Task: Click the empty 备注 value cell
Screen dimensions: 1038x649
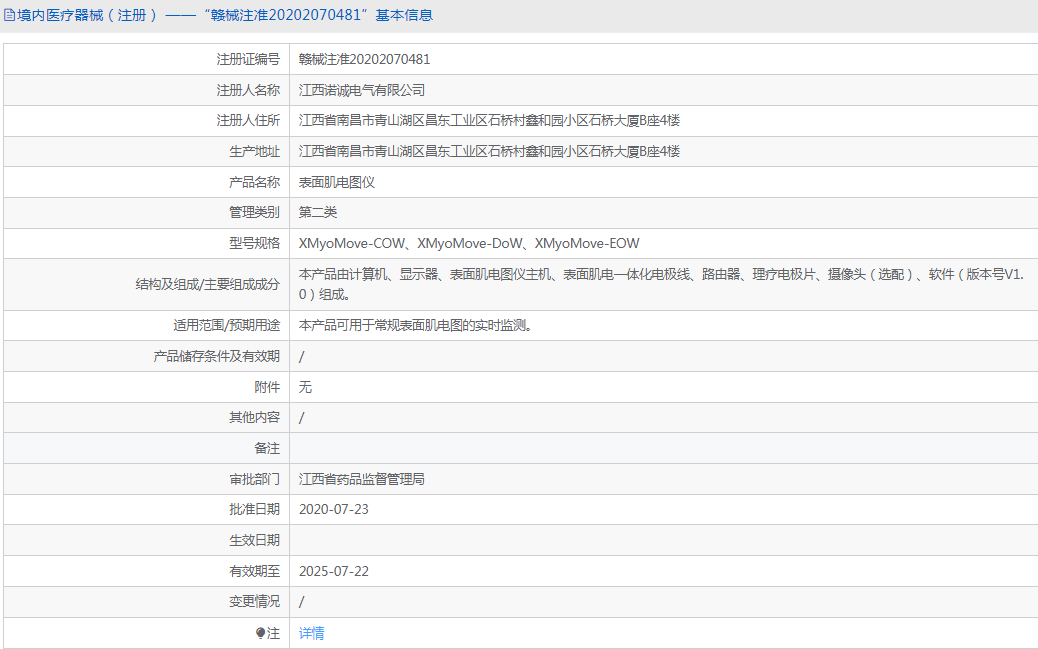Action: point(660,448)
